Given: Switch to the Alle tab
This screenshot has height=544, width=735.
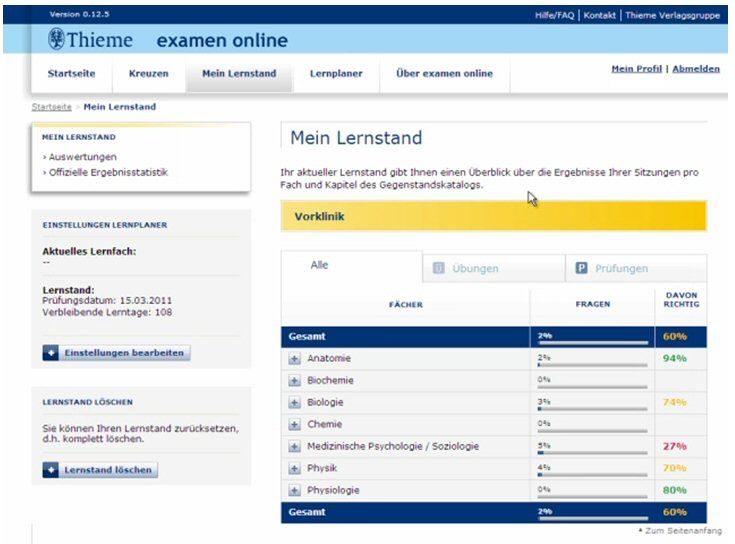Looking at the screenshot, I should pos(319,266).
